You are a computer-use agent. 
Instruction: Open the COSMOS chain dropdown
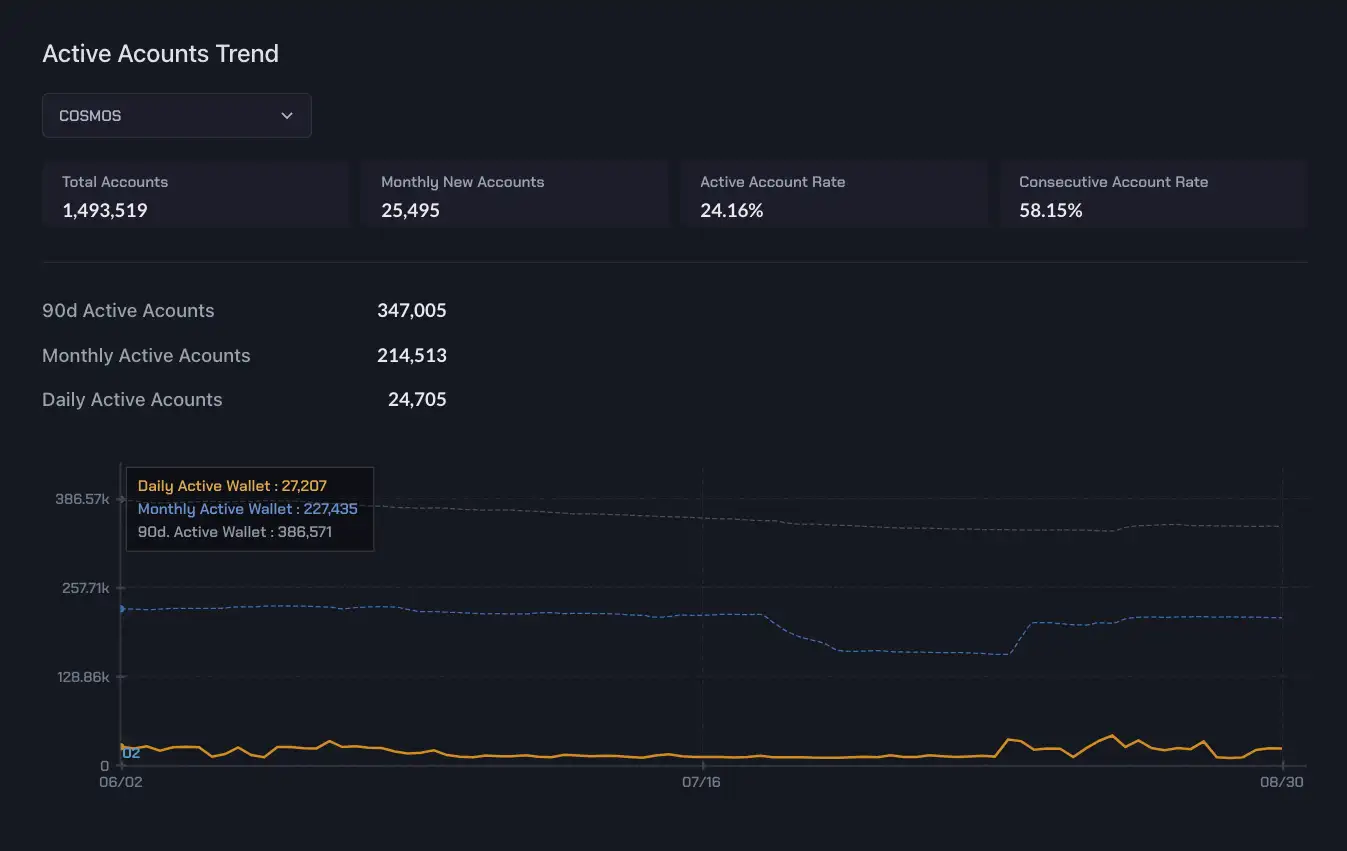tap(176, 116)
